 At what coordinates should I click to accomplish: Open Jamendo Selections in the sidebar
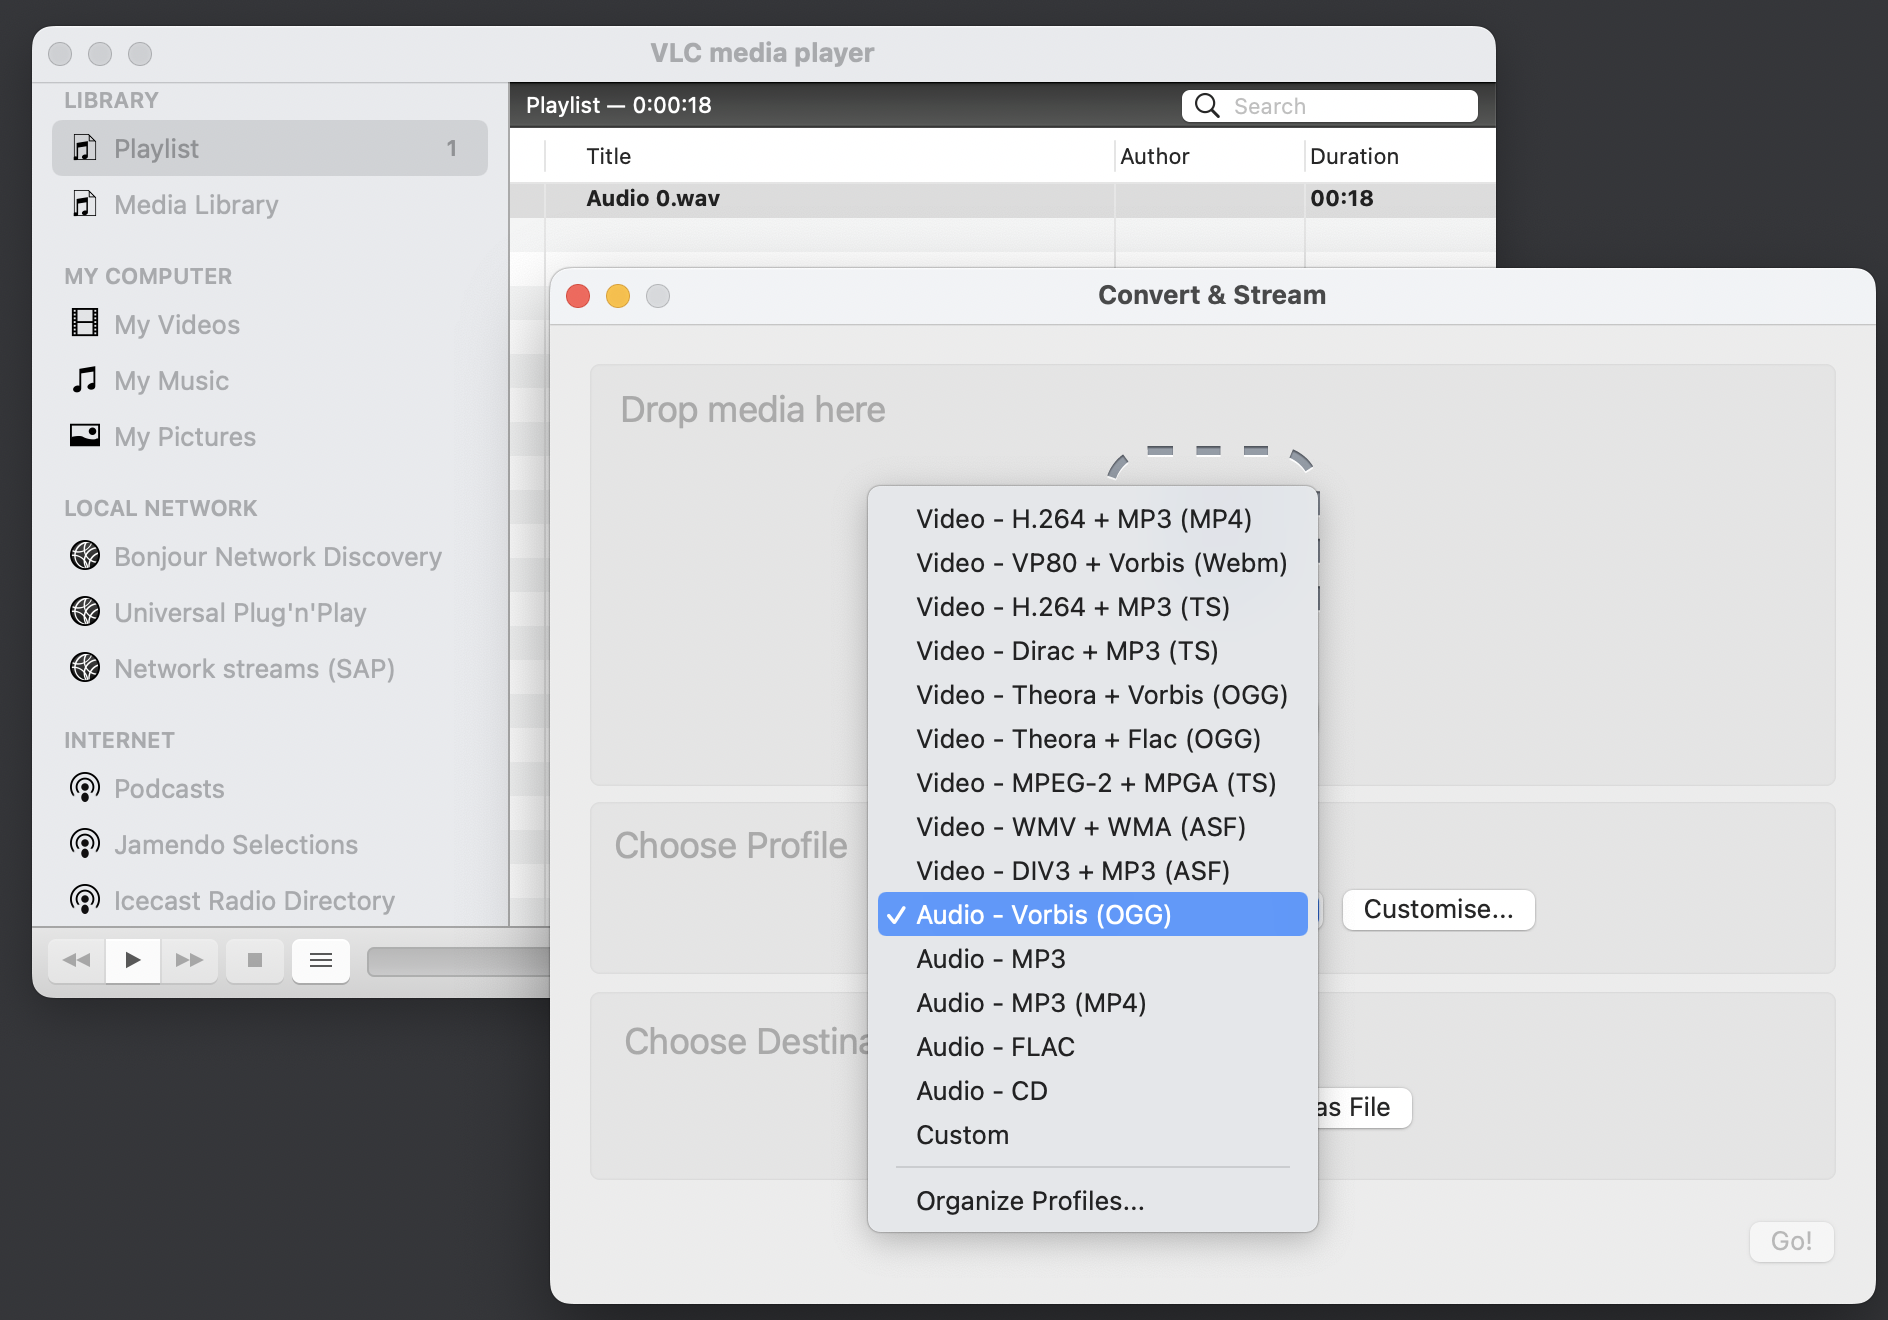tap(270, 844)
